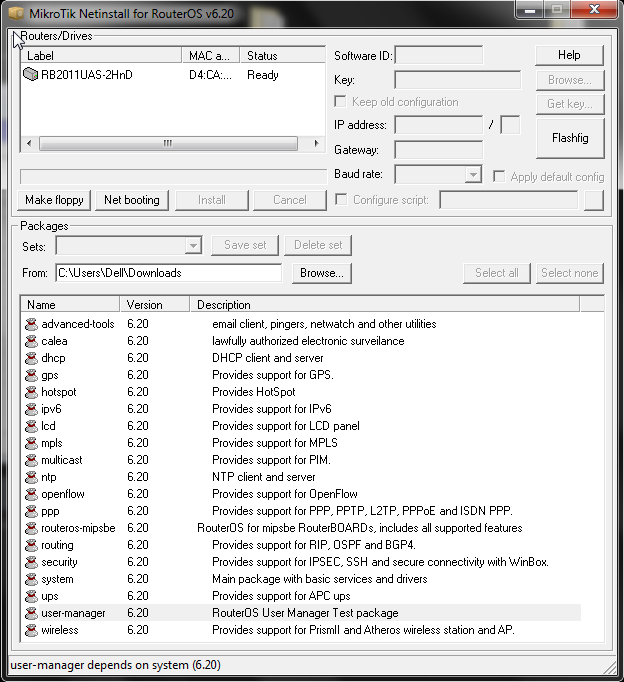Click the MAC address column header
Image resolution: width=624 pixels, height=682 pixels.
(x=211, y=55)
